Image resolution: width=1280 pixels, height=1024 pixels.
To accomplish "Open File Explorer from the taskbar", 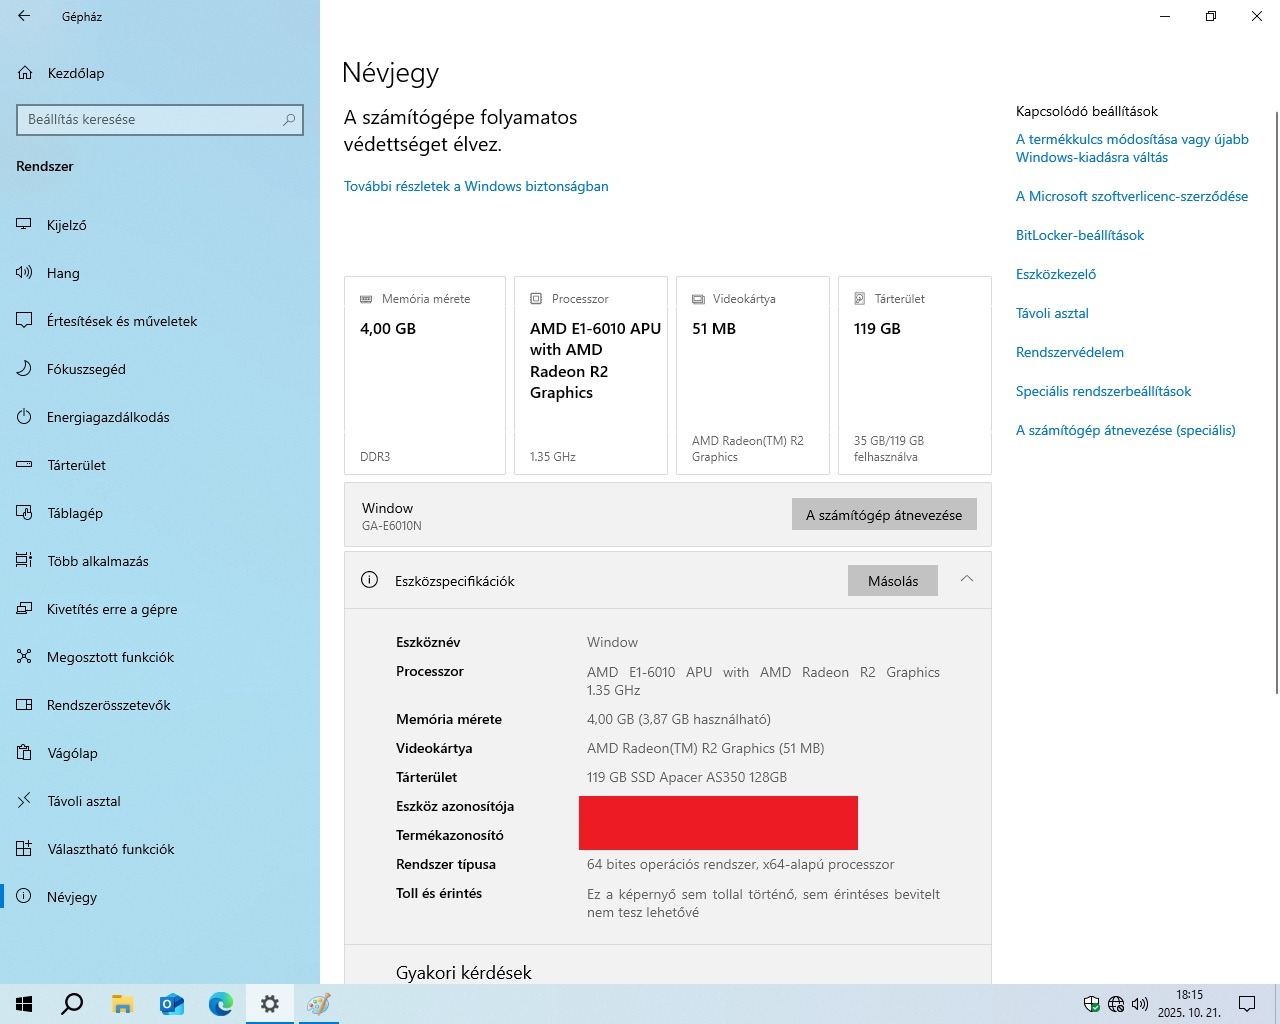I will click(x=122, y=1004).
